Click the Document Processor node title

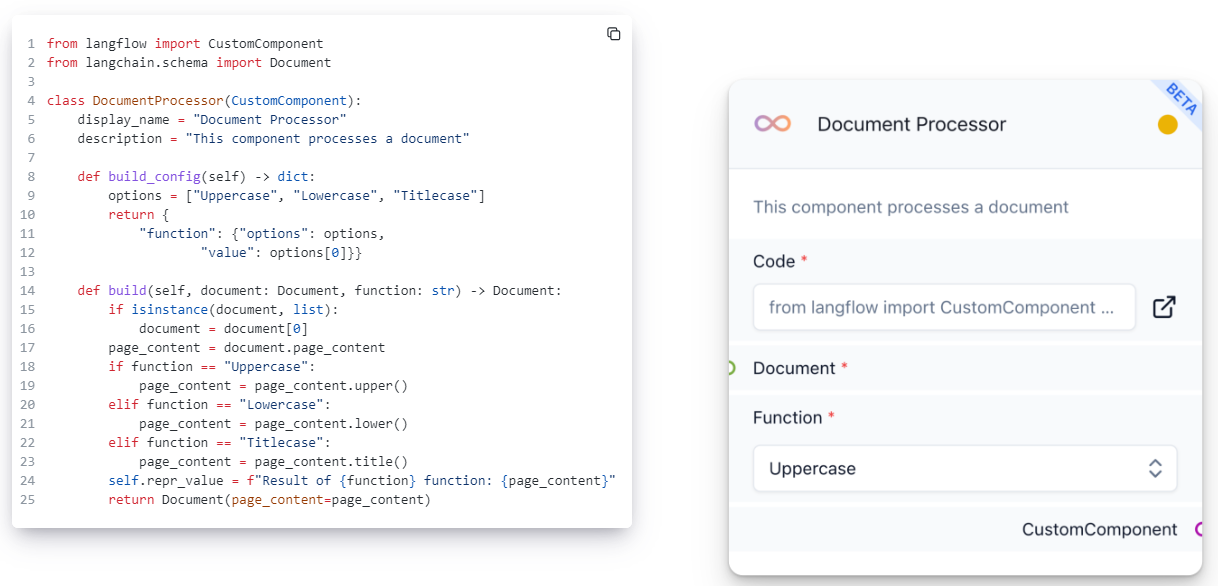[902, 123]
